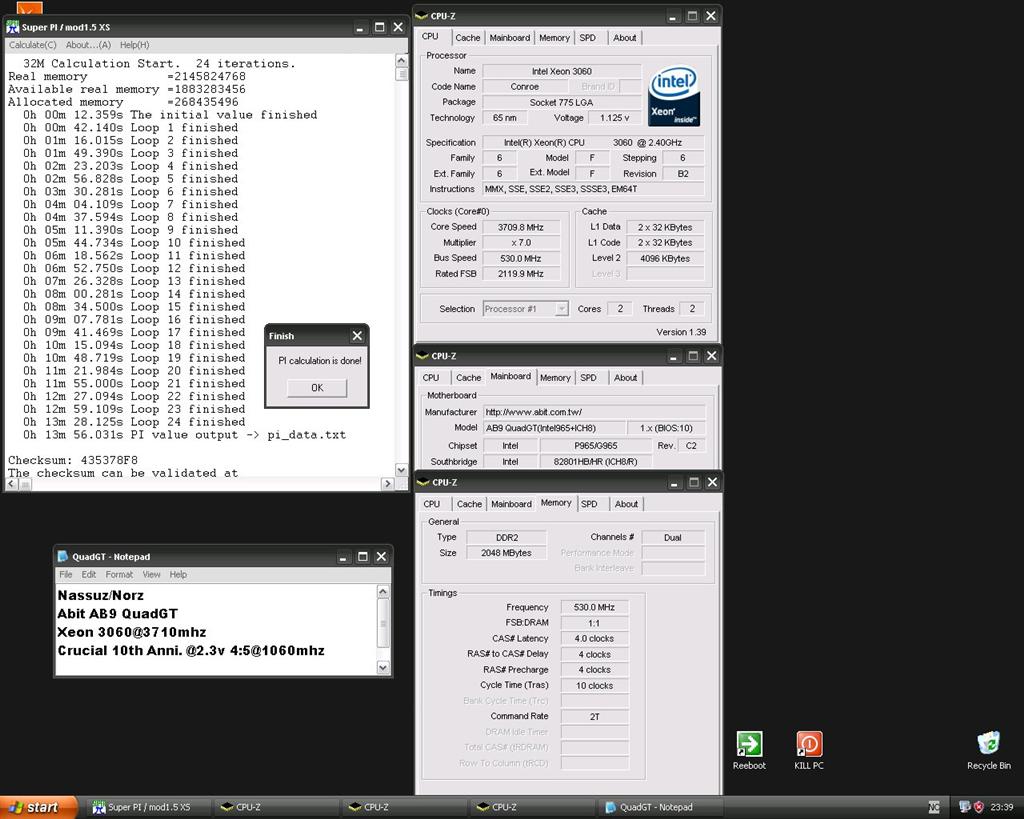This screenshot has width=1024, height=819.
Task: Click Super PI vertical scrollbar down arrow
Action: 402,470
